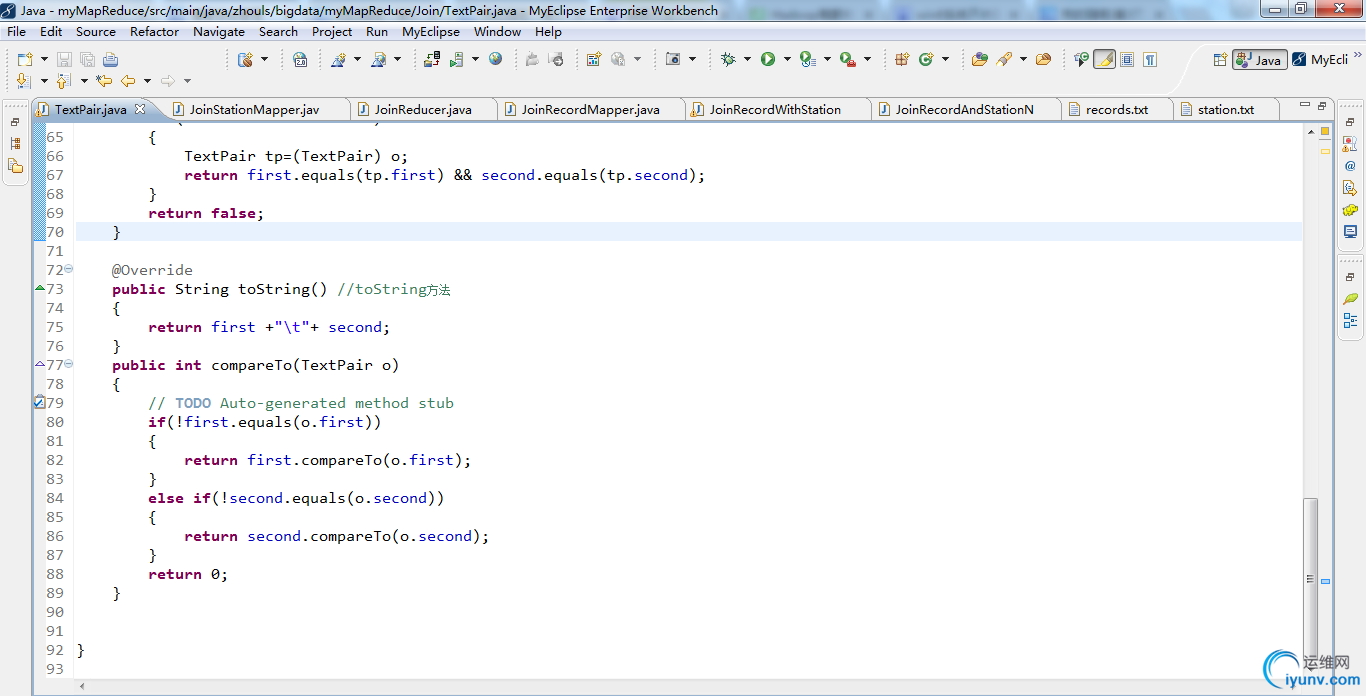
Task: Click the Print toolbar icon
Action: (x=110, y=60)
